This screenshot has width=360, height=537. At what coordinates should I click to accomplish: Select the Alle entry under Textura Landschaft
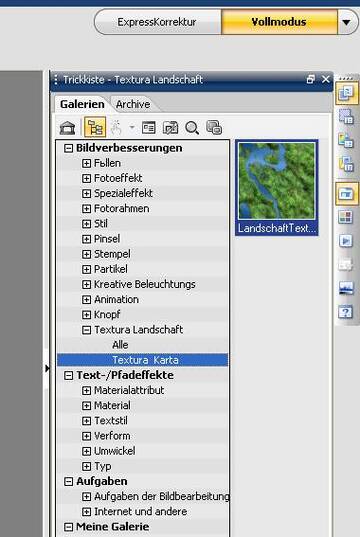[120, 345]
